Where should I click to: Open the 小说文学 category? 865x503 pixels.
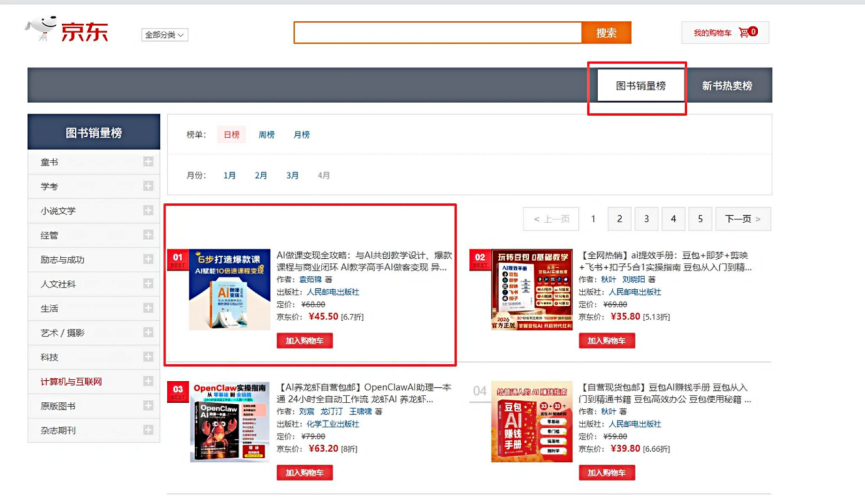pos(58,211)
